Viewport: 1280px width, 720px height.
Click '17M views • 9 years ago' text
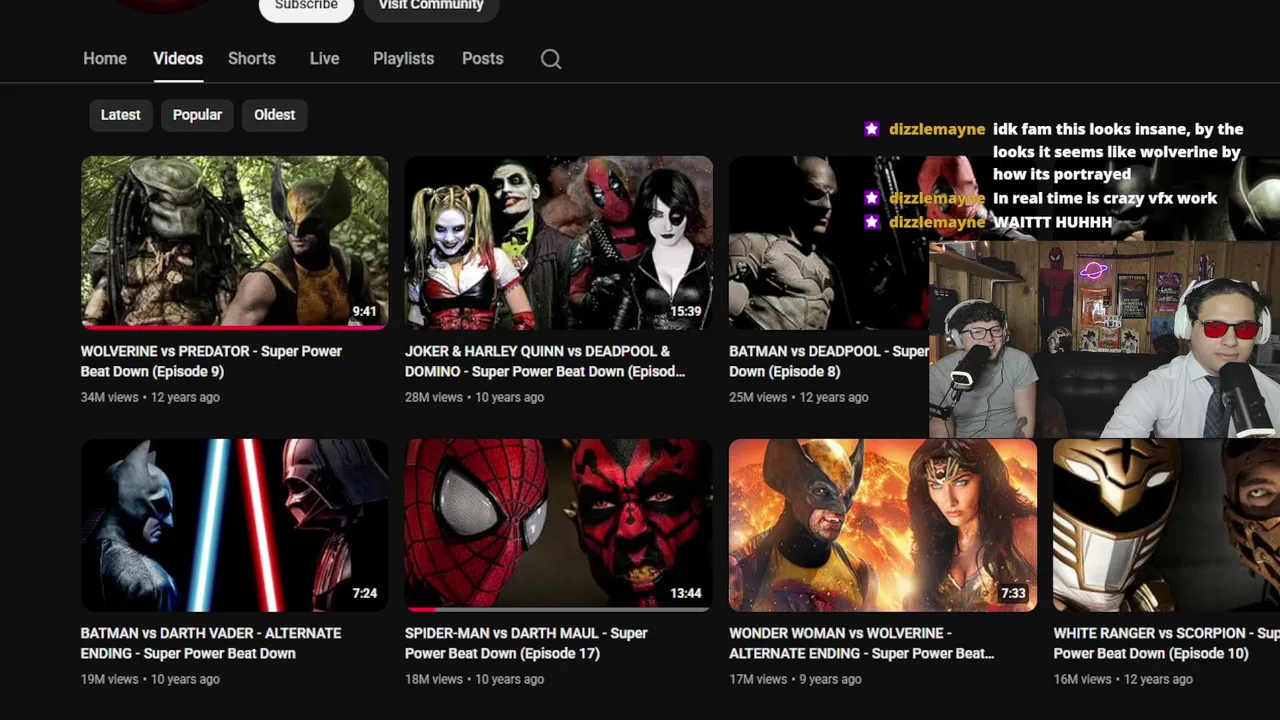coord(795,679)
